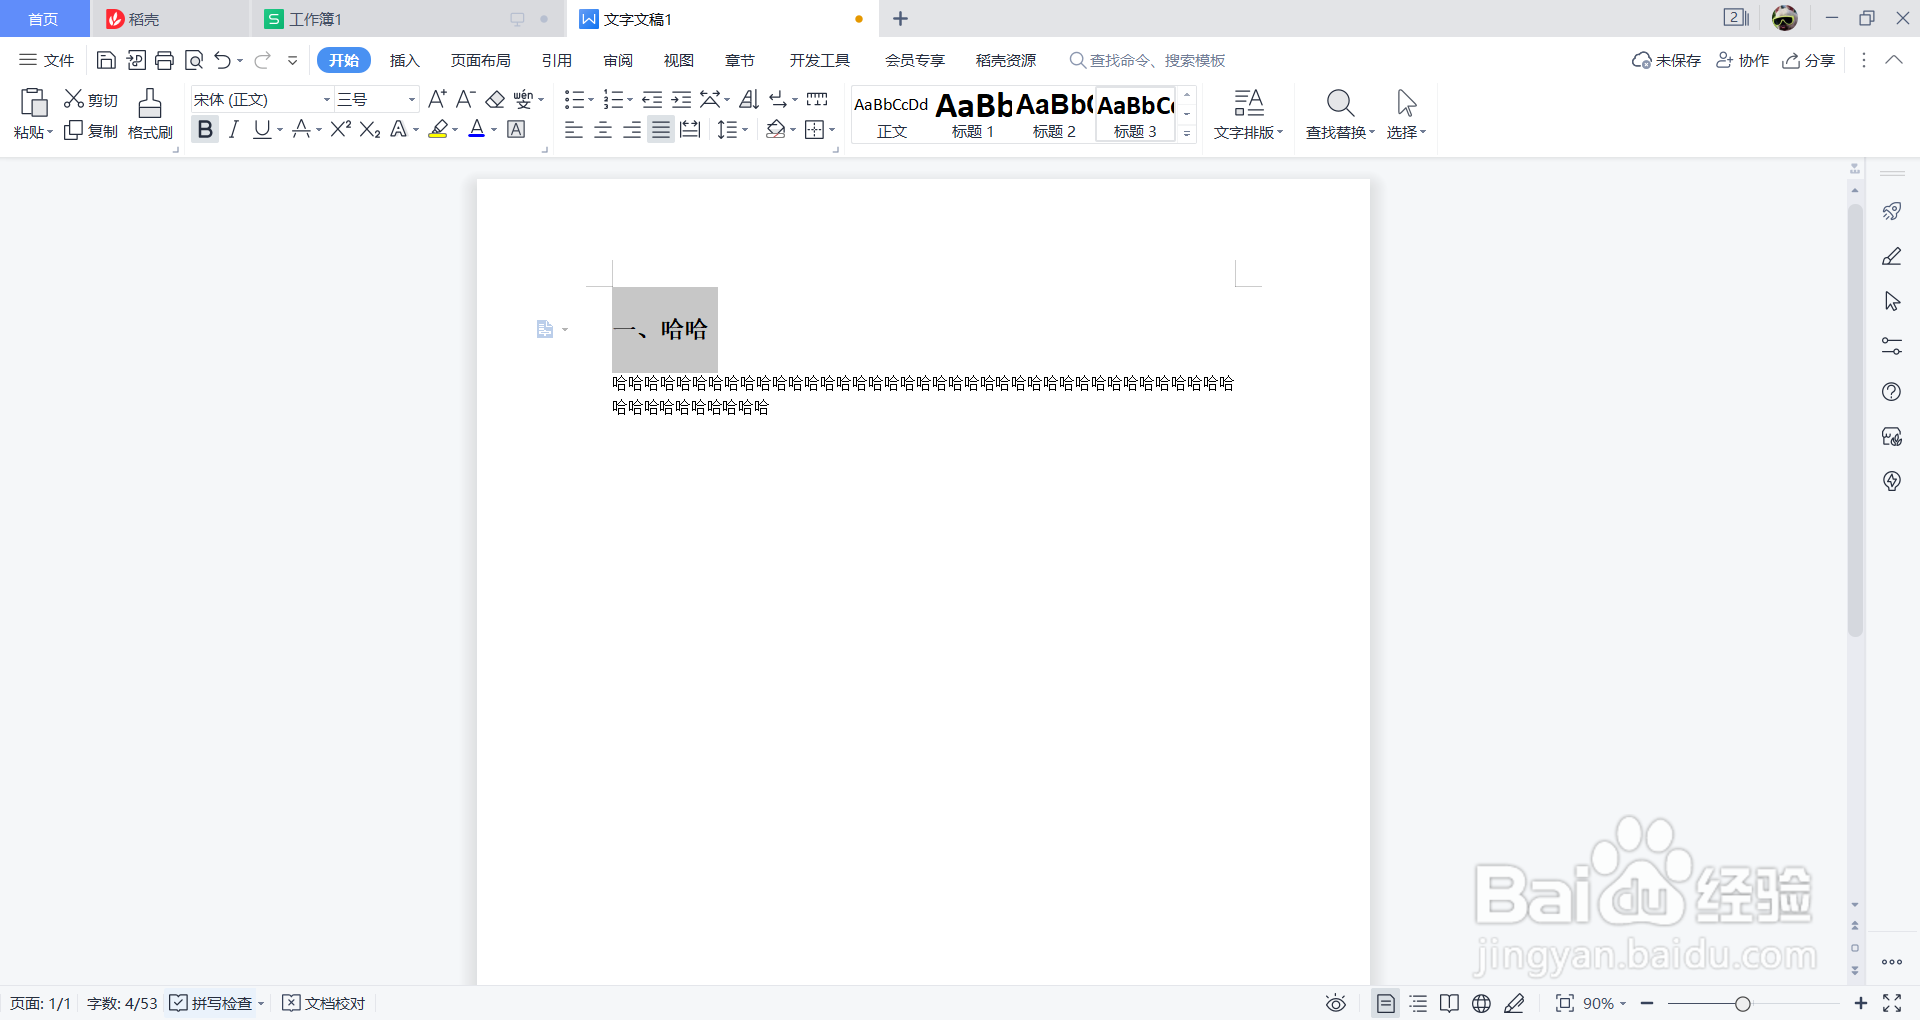Click the Save icon in quick access toolbar
Viewport: 1920px width, 1020px height.
[106, 60]
